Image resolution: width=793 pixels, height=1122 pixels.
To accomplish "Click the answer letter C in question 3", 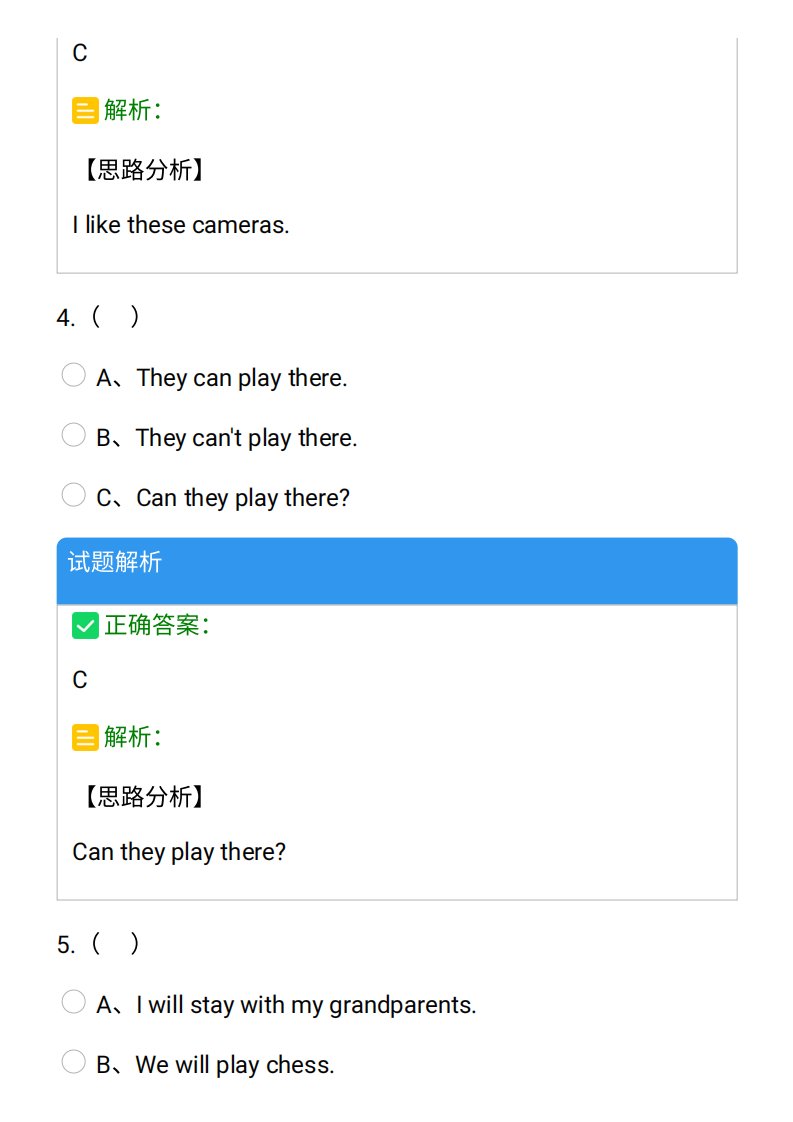I will click(x=80, y=53).
